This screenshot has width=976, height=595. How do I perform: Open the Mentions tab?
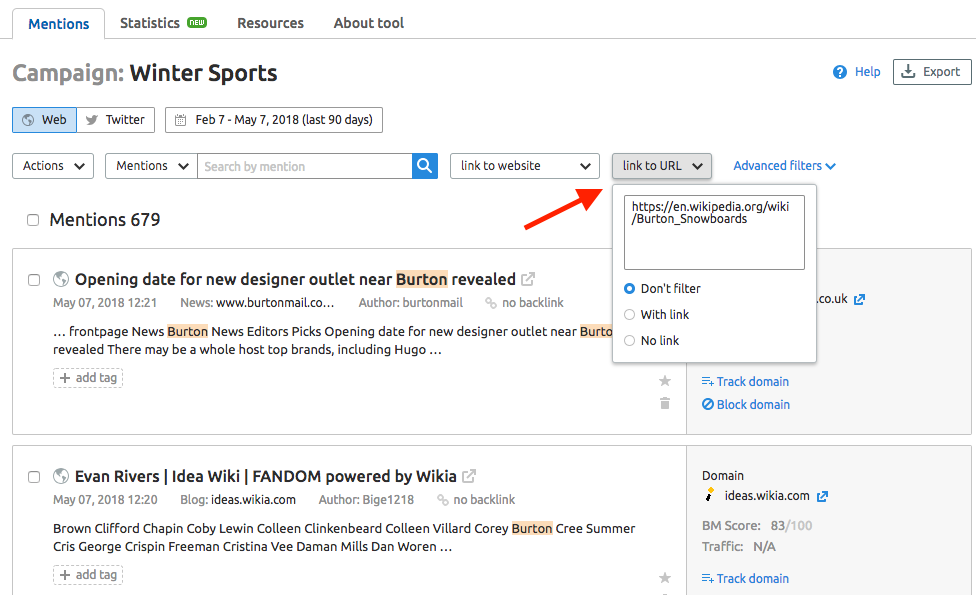(x=59, y=24)
